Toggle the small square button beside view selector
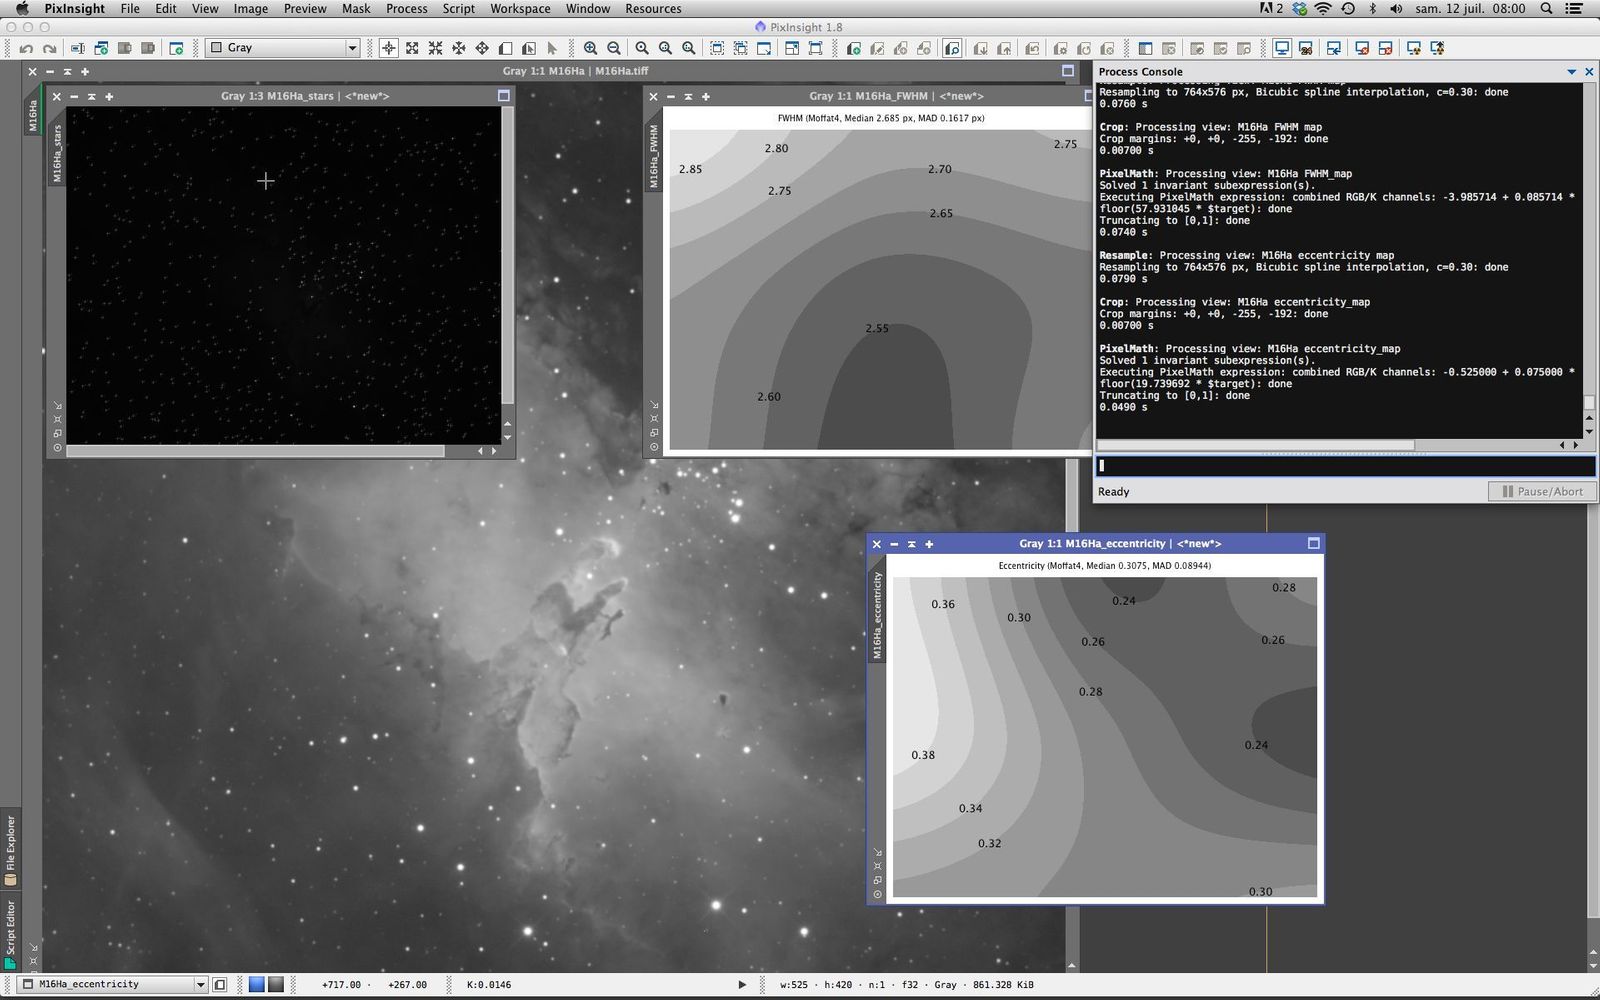 click(x=220, y=985)
